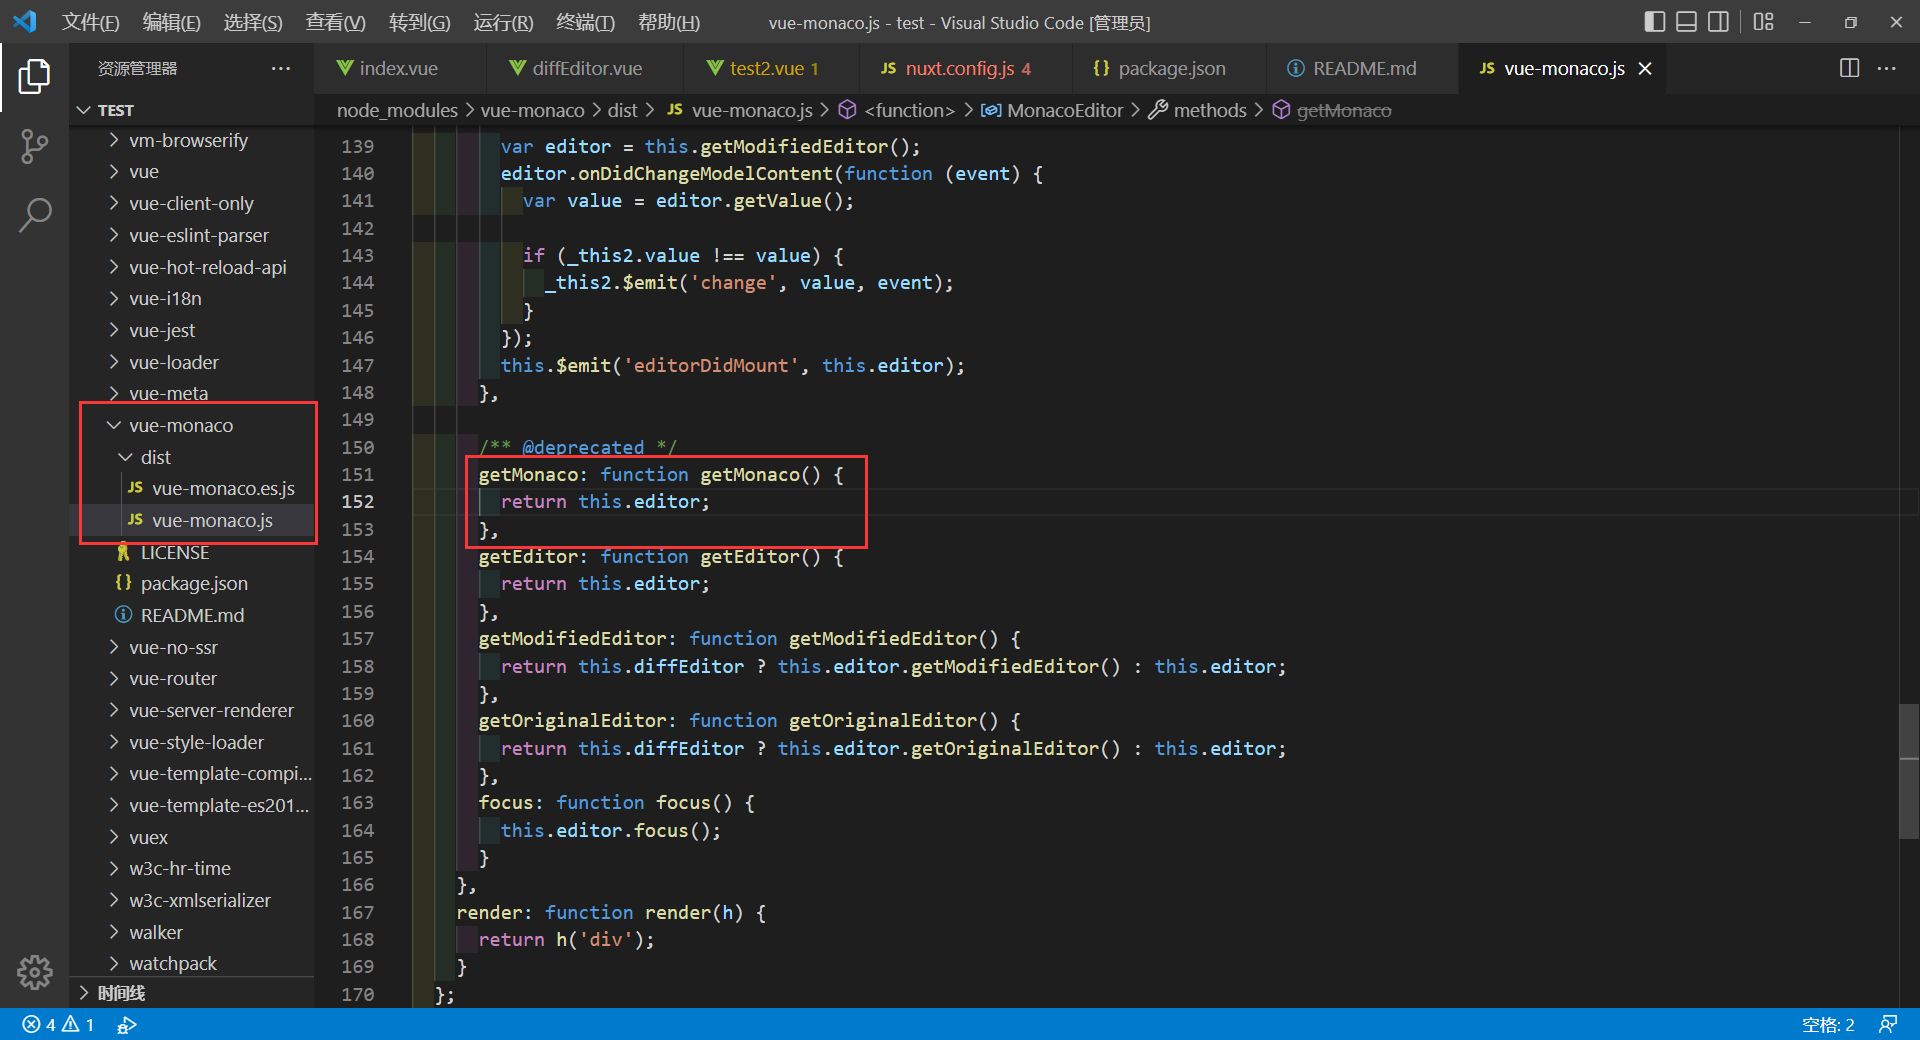Open the Manage gear menu
The width and height of the screenshot is (1920, 1040).
[34, 971]
